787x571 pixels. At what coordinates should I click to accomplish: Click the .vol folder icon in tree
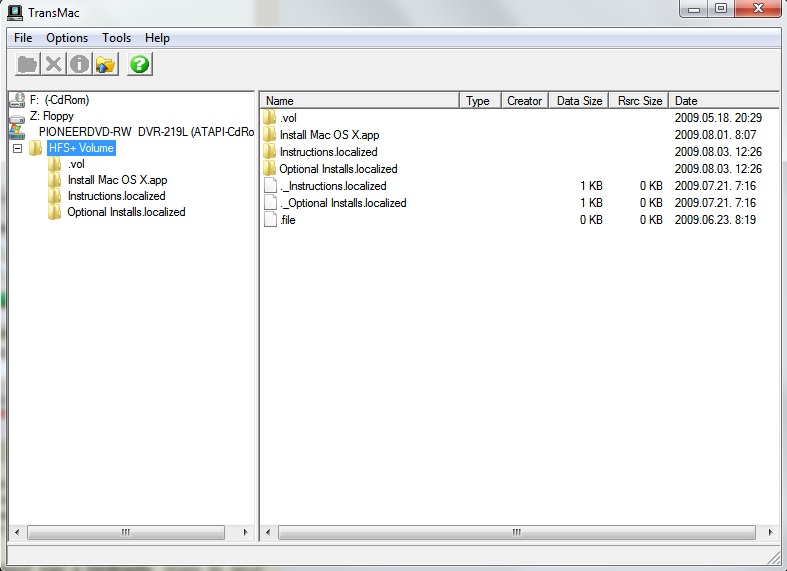coord(55,164)
